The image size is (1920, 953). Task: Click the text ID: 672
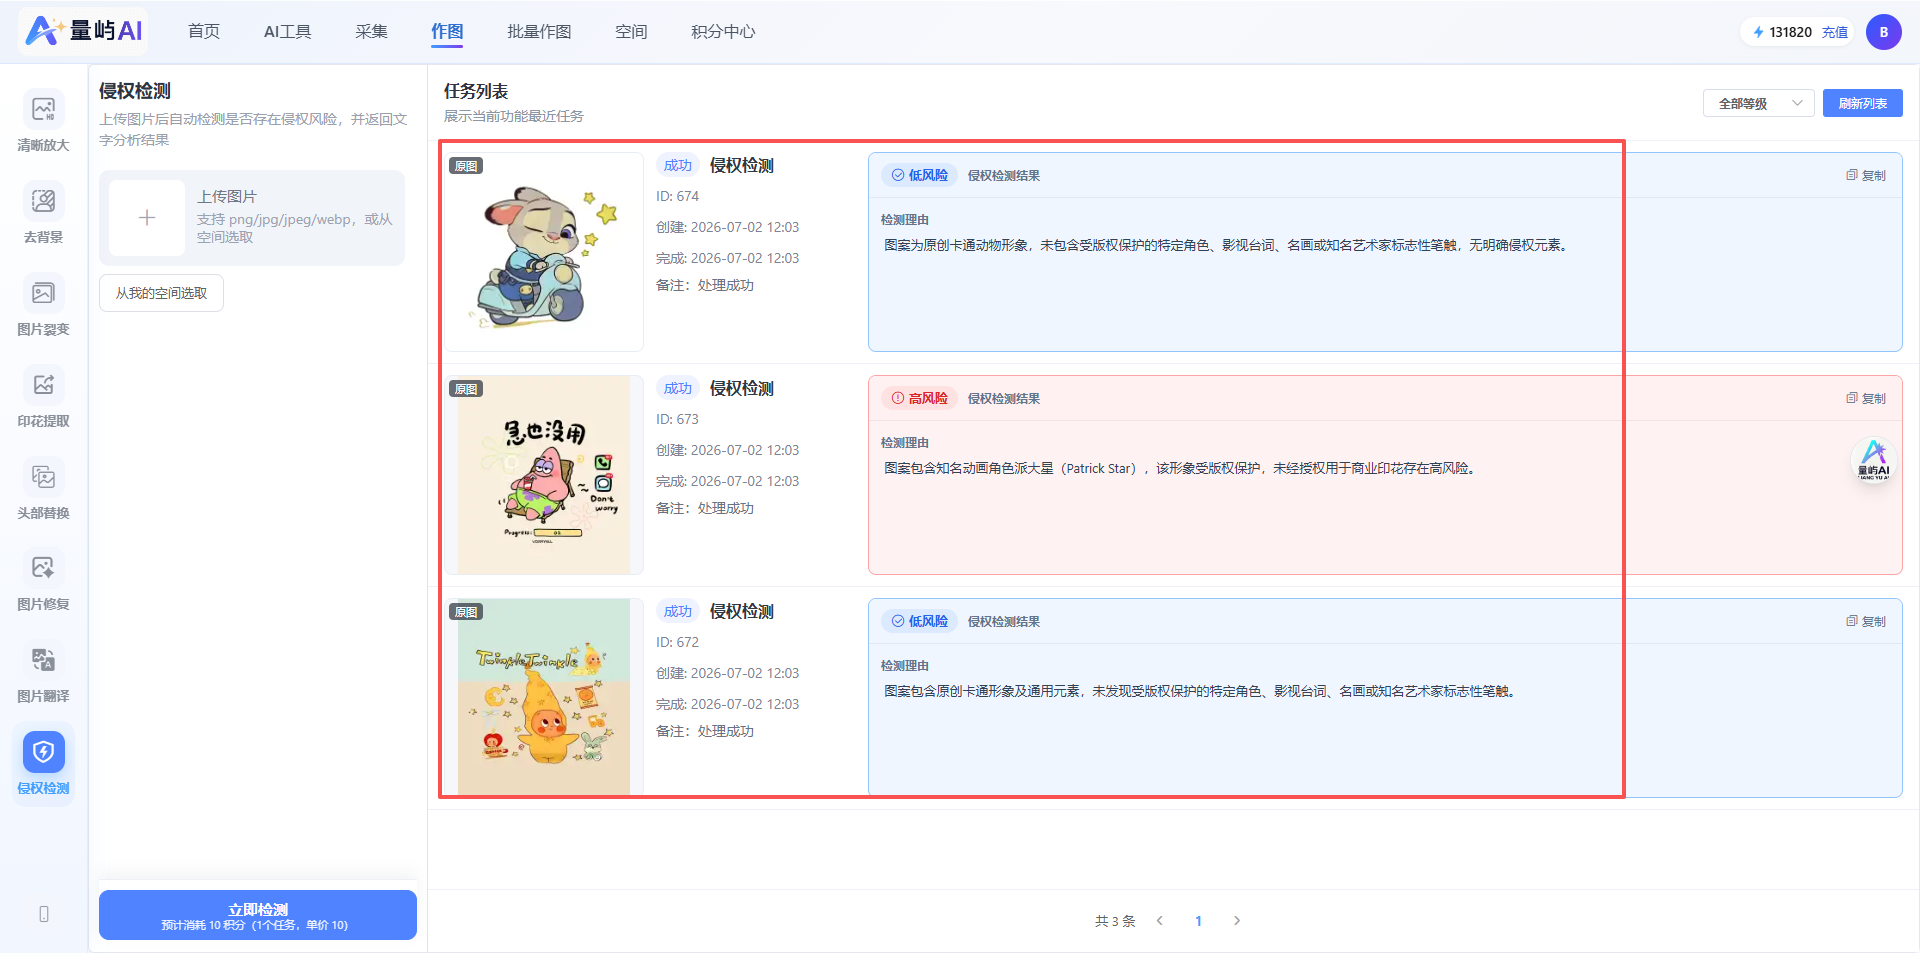point(677,642)
